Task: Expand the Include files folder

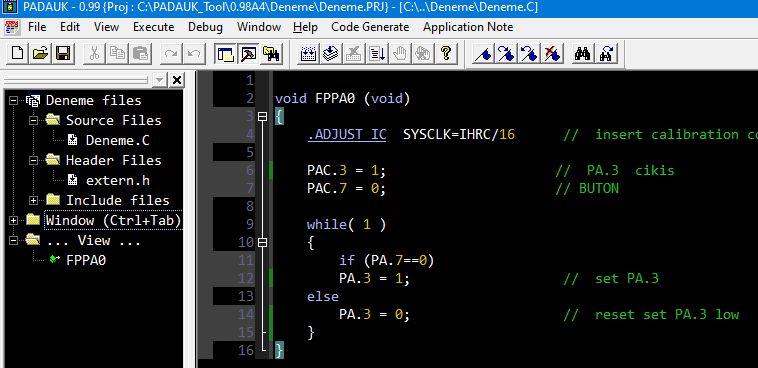Action: [x=33, y=200]
